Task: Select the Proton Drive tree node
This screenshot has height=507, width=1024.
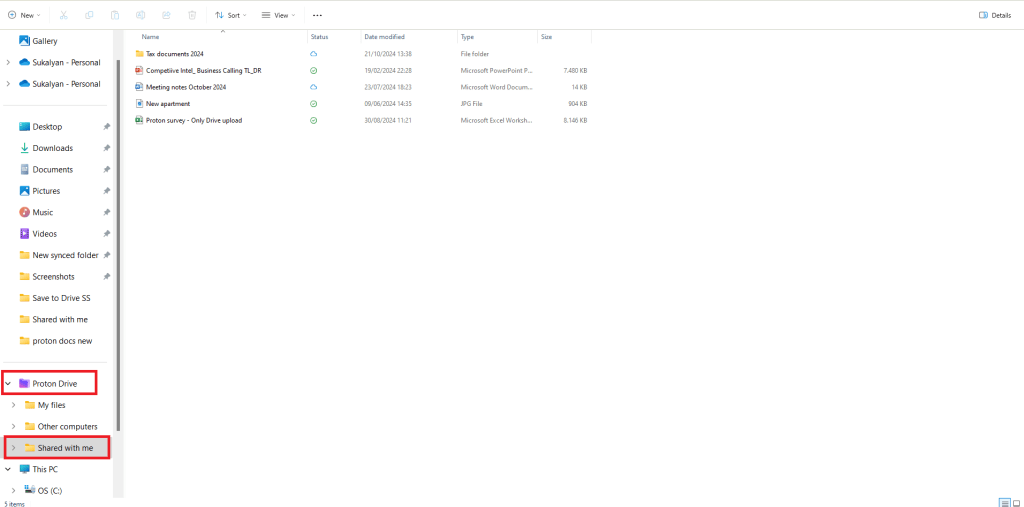Action: point(54,384)
